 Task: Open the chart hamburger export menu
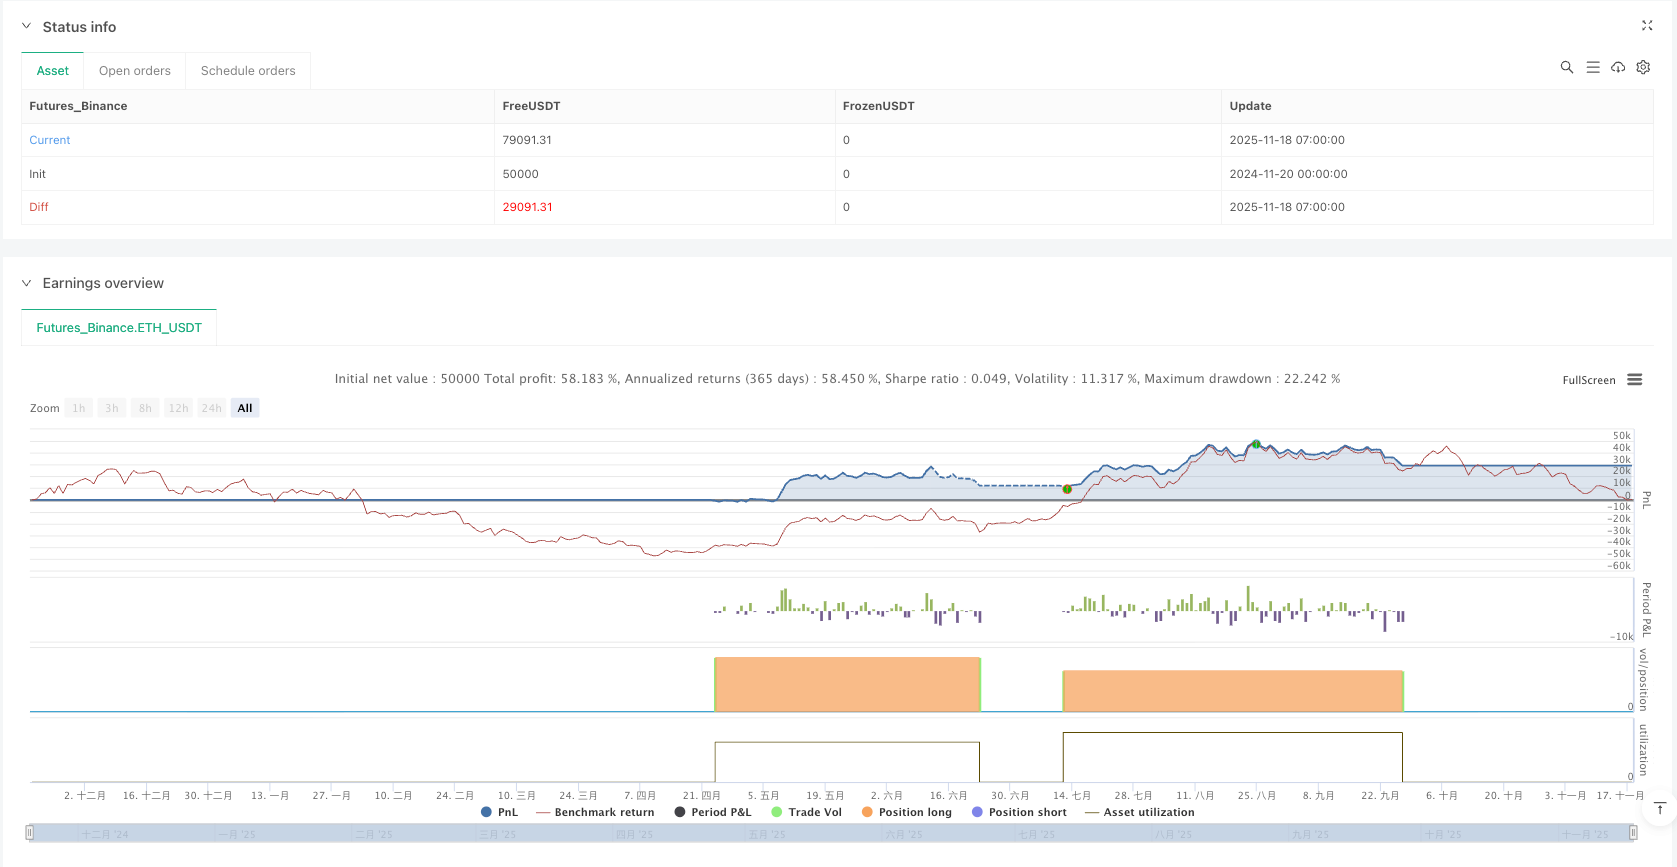coord(1635,380)
